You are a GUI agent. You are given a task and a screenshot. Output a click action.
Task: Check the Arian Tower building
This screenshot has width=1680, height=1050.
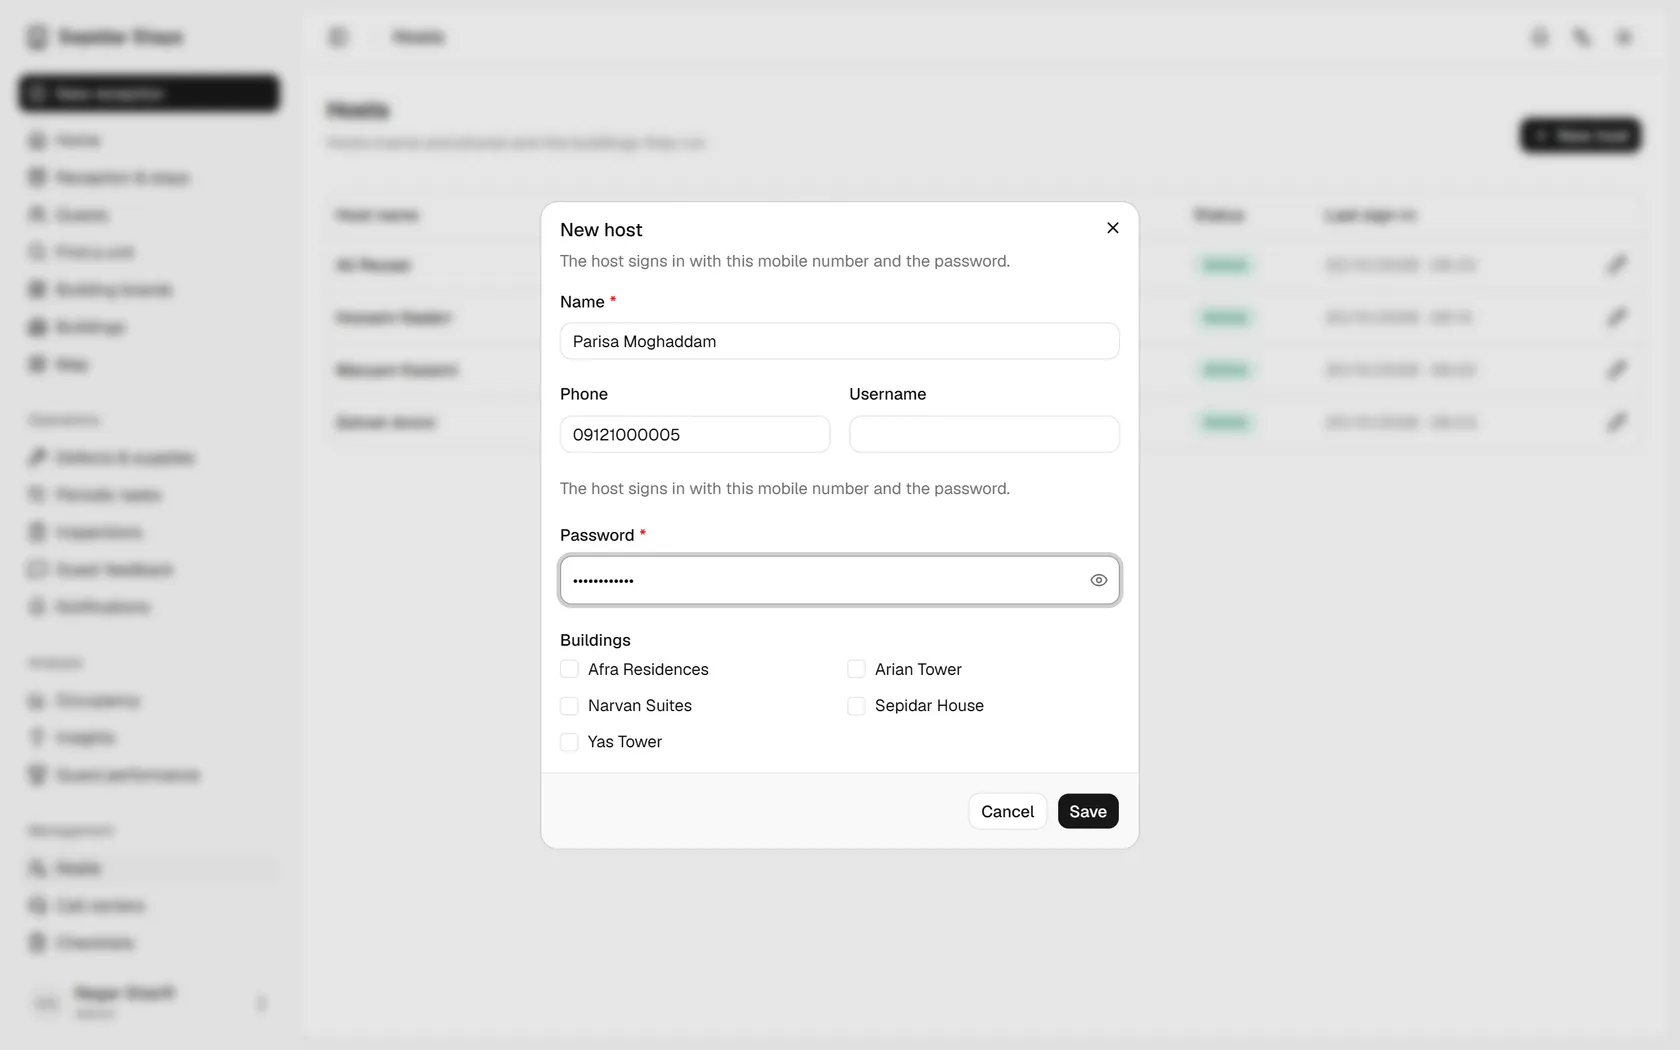pyautogui.click(x=856, y=669)
